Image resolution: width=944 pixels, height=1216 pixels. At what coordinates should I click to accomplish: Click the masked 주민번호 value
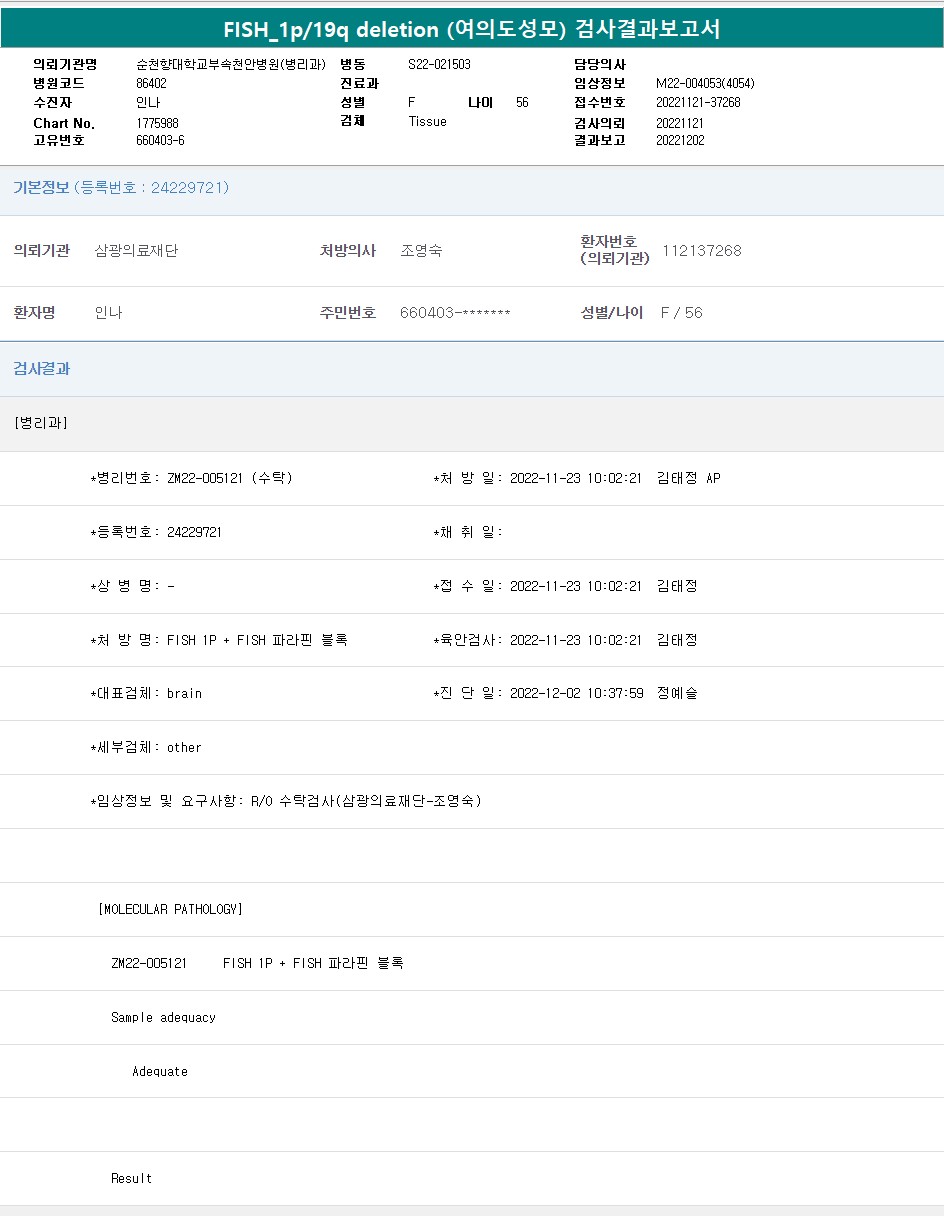(x=455, y=313)
